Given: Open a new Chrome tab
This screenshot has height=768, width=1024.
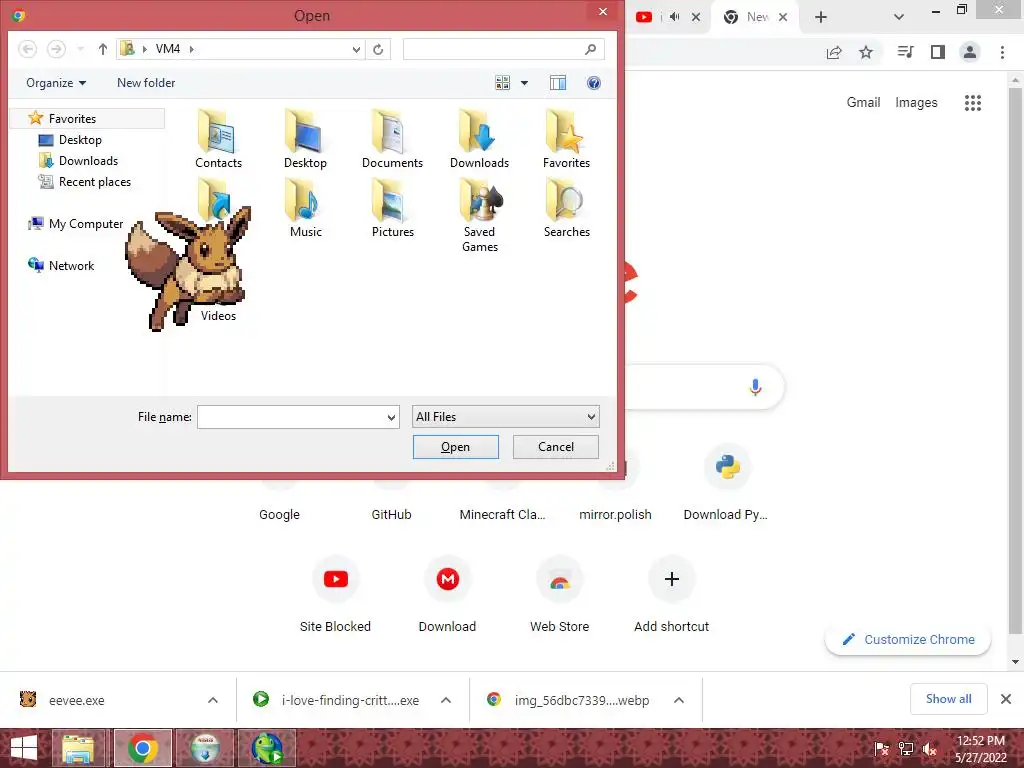Looking at the screenshot, I should 821,17.
